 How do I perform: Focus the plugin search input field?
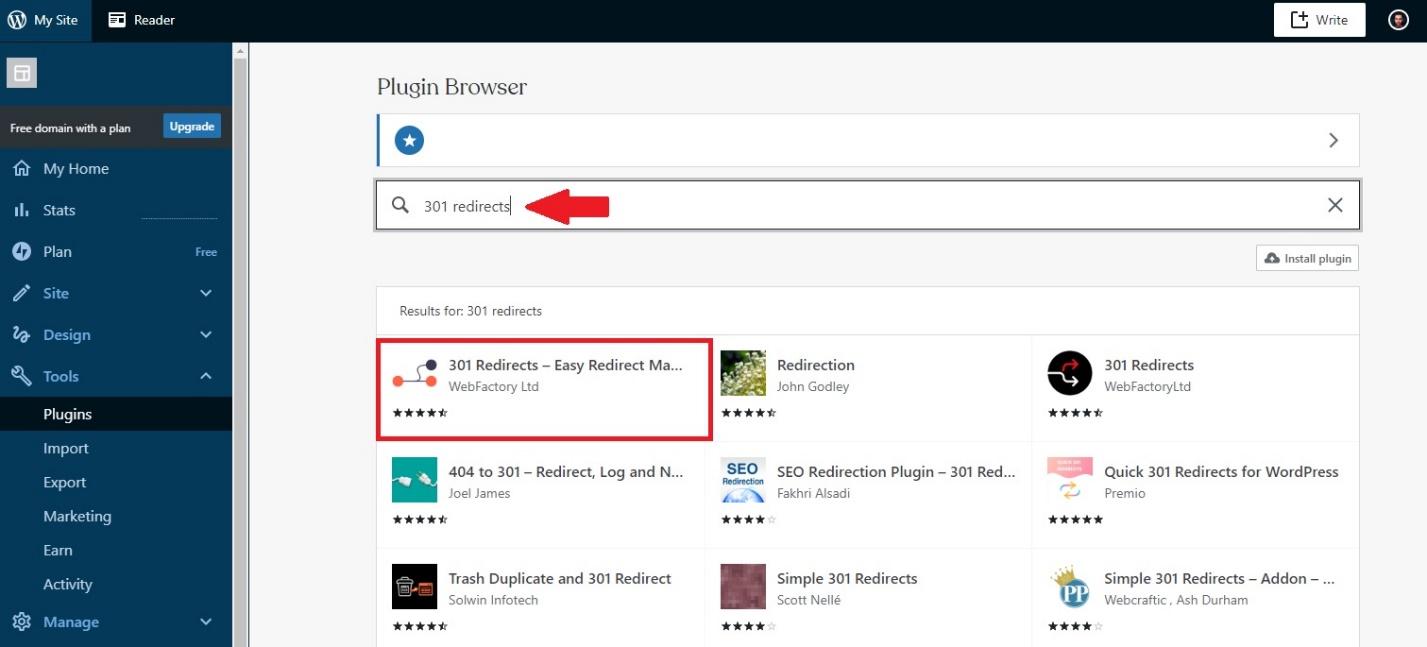[x=867, y=205]
